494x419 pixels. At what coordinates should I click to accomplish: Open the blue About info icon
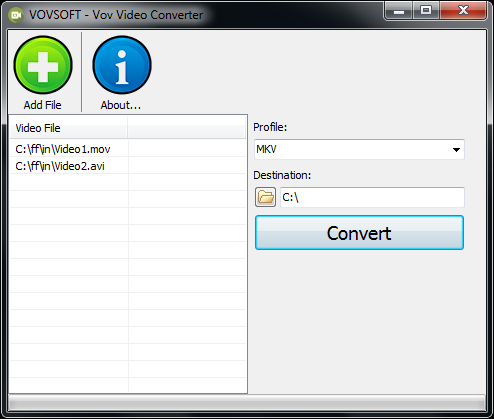[x=122, y=65]
